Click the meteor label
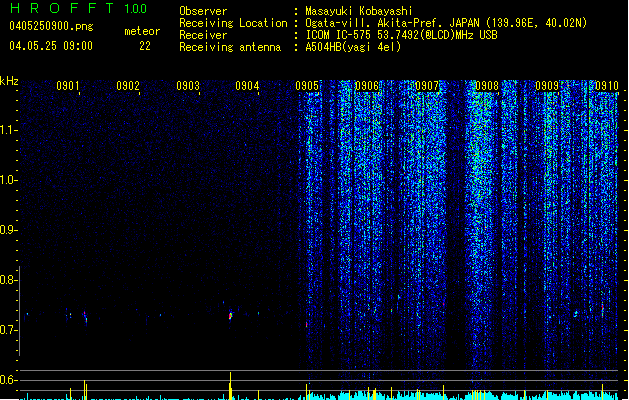629x400 pixels. point(142,31)
